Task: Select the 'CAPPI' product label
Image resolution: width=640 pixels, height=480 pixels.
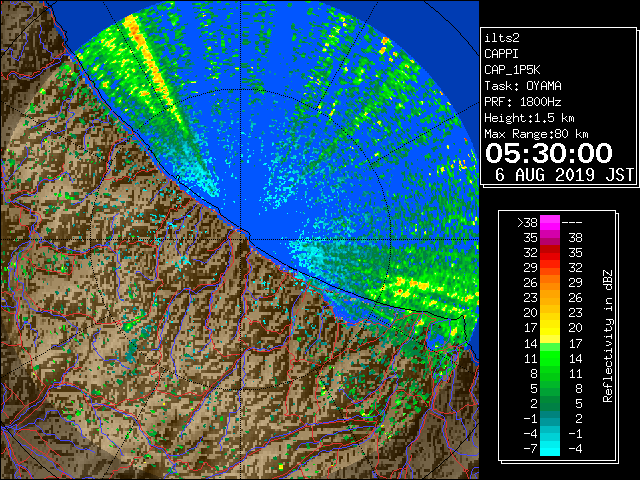Action: (x=501, y=54)
